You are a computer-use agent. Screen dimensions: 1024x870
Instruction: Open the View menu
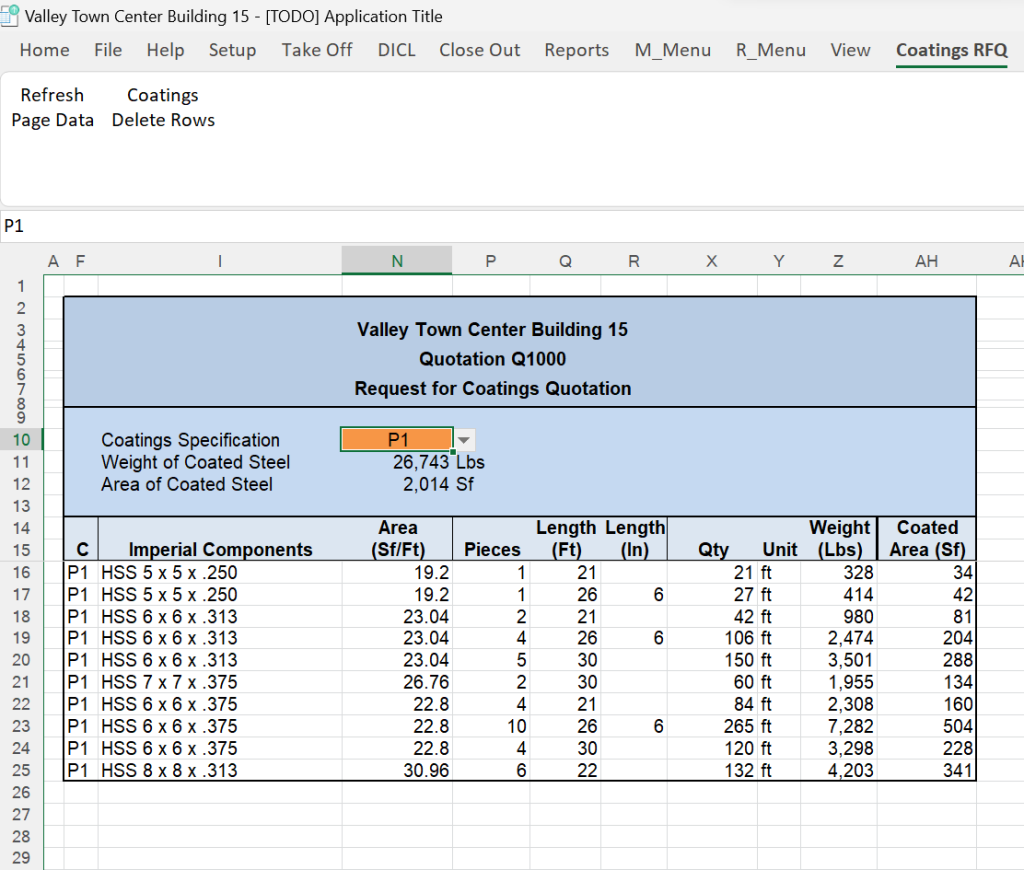click(850, 50)
